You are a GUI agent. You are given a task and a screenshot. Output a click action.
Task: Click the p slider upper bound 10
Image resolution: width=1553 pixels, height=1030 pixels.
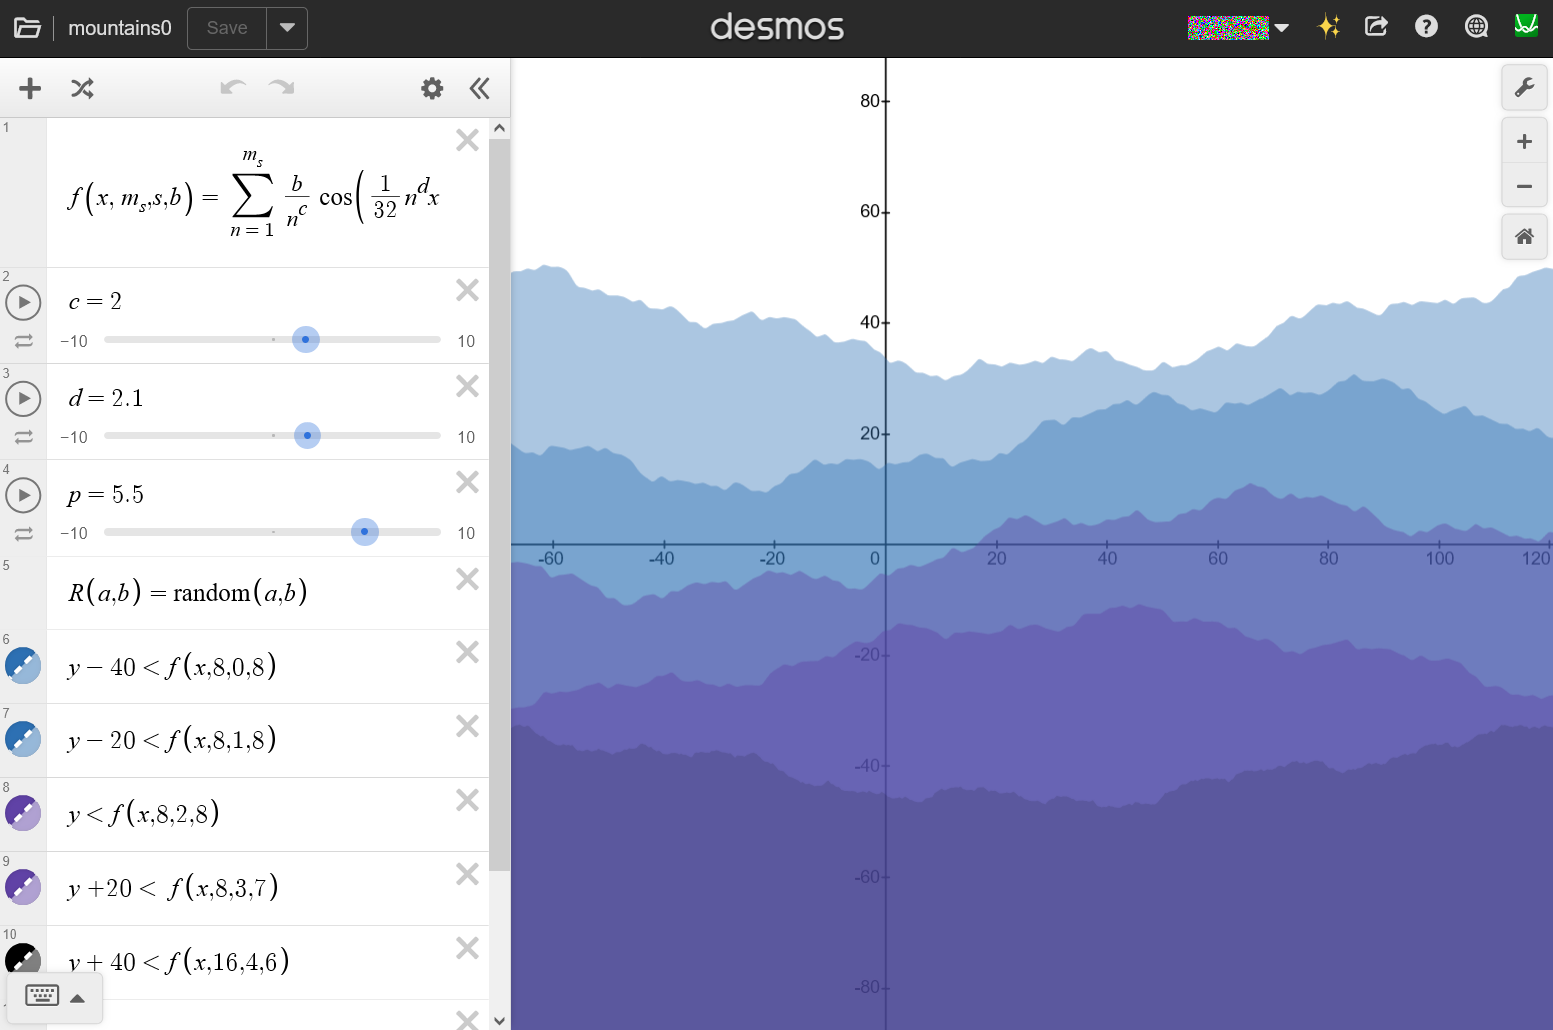[x=466, y=533]
